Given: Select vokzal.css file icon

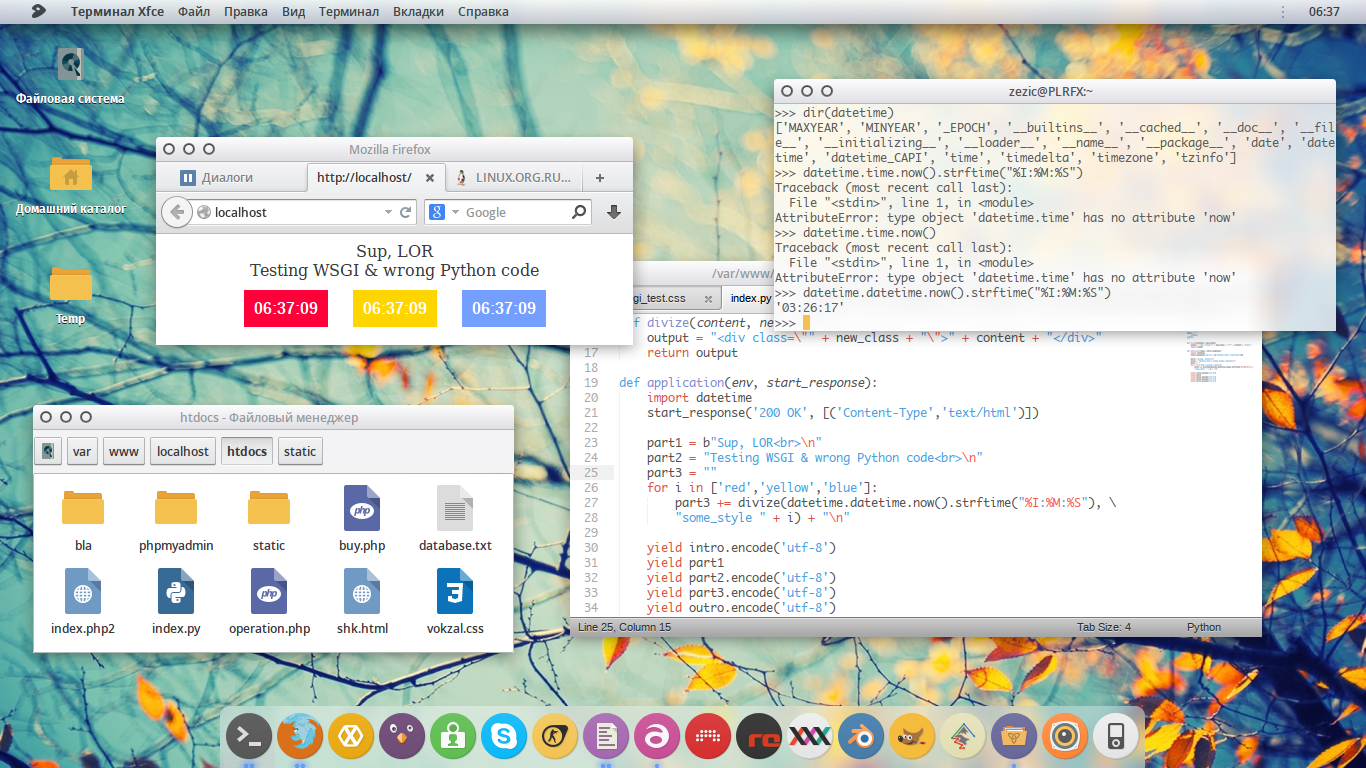Looking at the screenshot, I should pyautogui.click(x=455, y=601).
